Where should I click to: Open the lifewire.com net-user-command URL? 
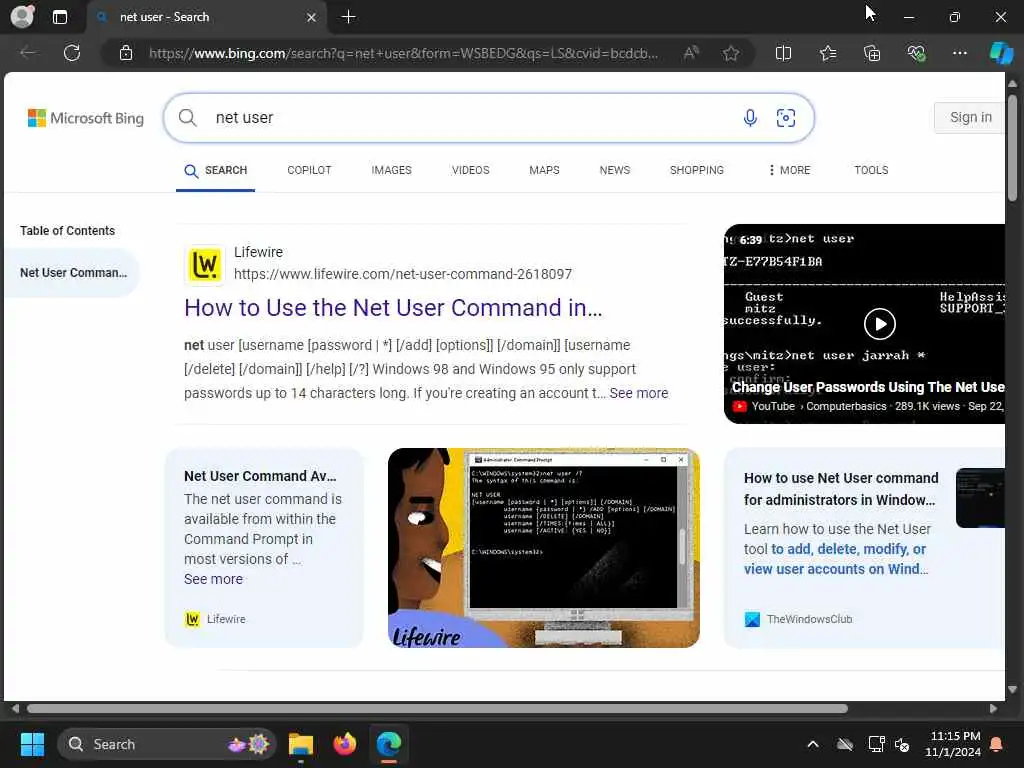click(x=403, y=274)
